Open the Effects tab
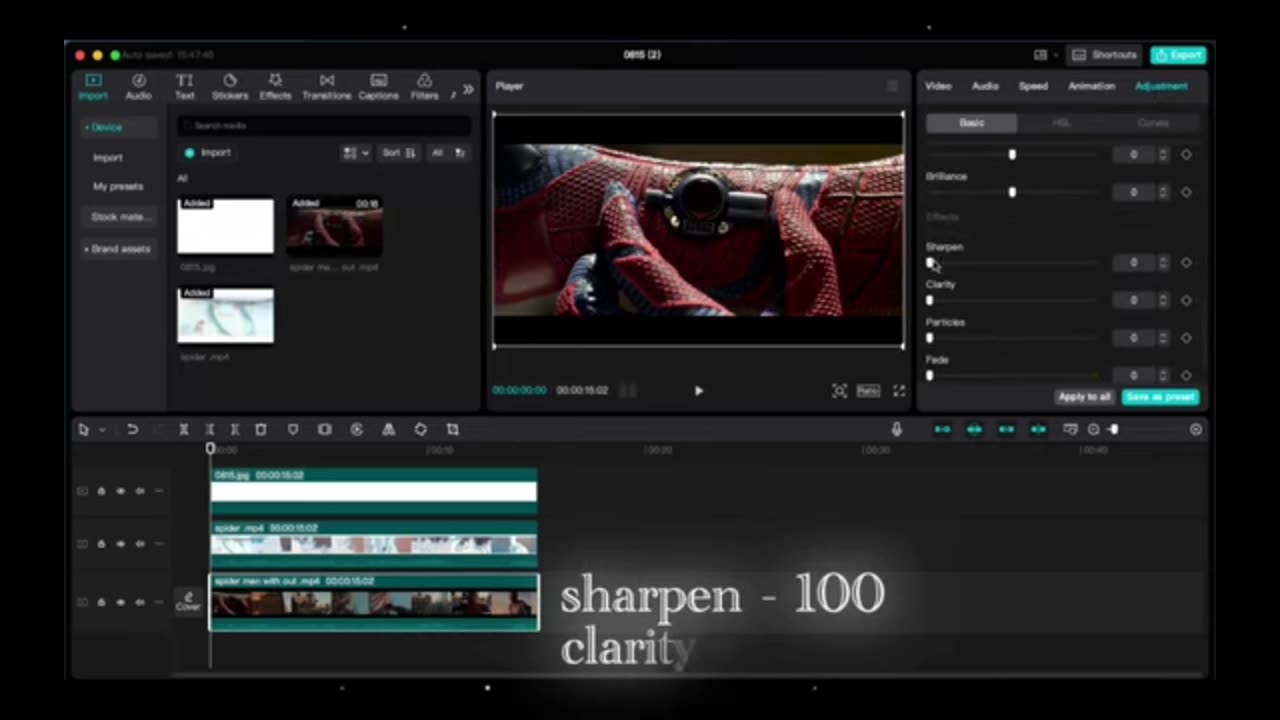 coord(275,87)
